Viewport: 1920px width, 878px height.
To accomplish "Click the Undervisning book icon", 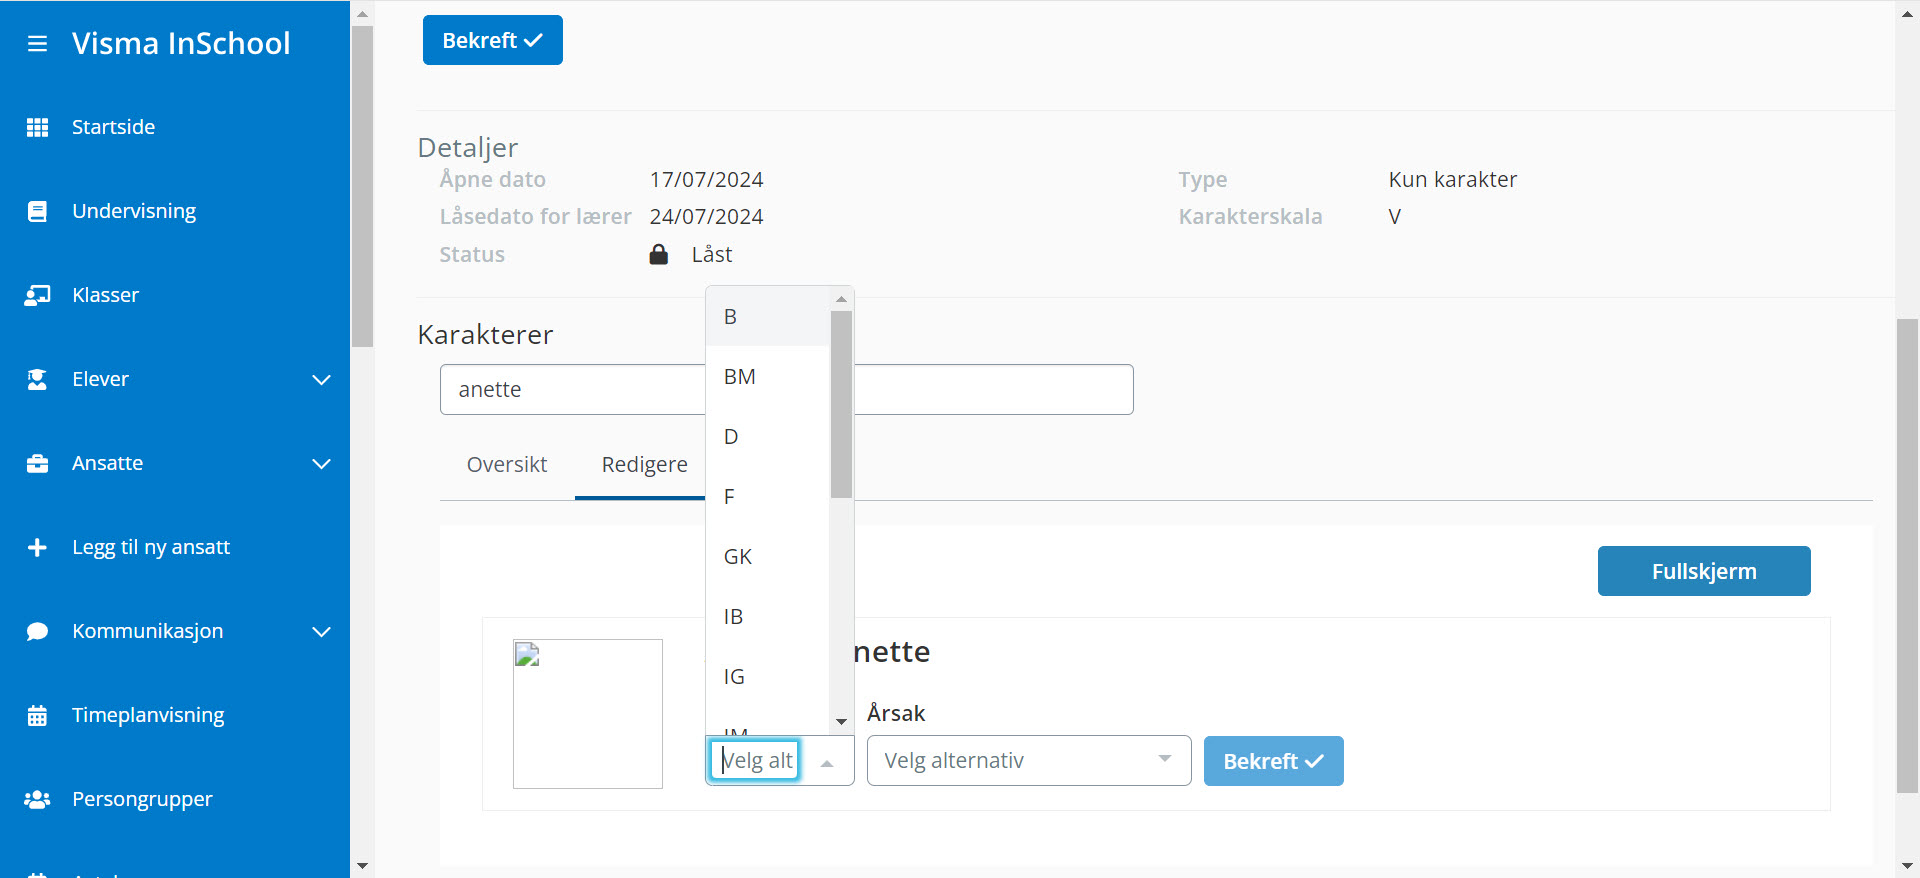I will 37,212.
